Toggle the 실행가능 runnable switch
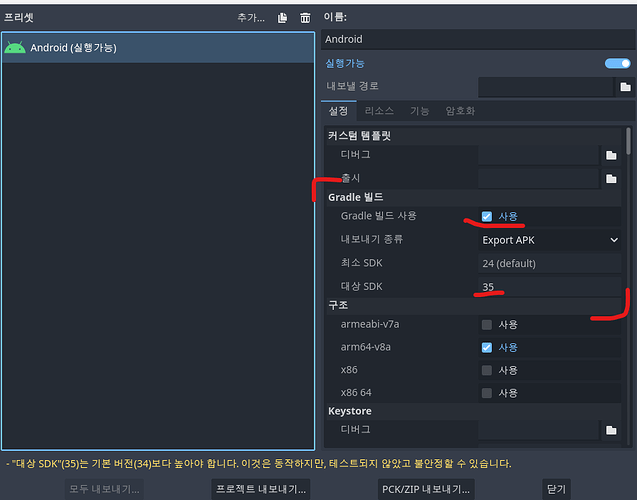 pyautogui.click(x=617, y=63)
